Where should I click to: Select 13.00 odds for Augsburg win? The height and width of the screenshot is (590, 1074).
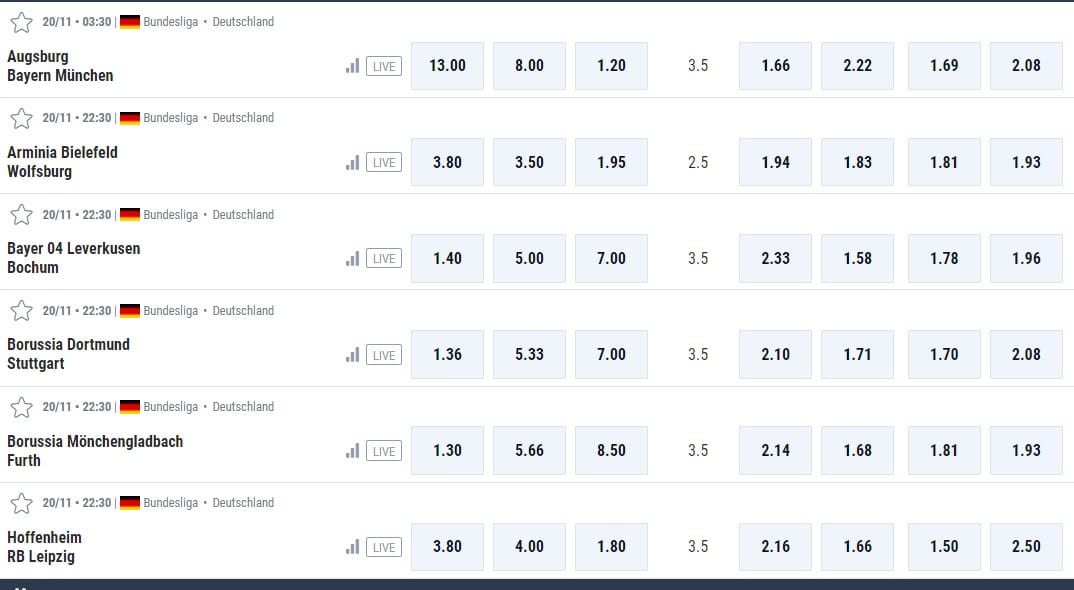pos(447,66)
